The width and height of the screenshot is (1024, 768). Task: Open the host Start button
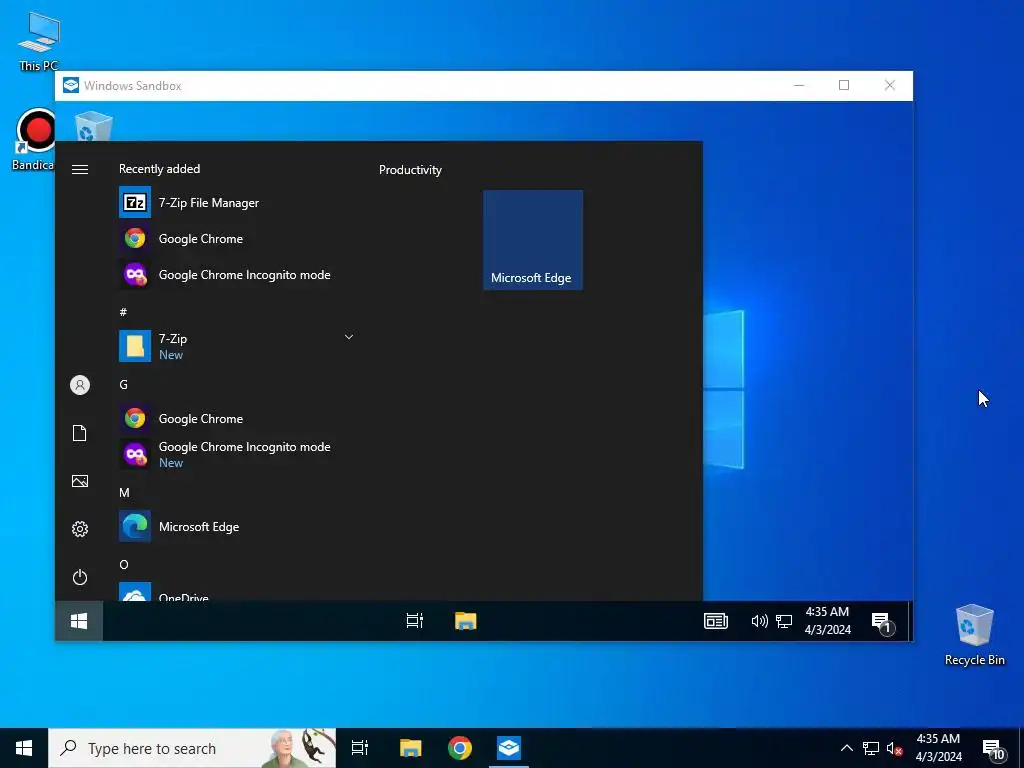[24, 748]
